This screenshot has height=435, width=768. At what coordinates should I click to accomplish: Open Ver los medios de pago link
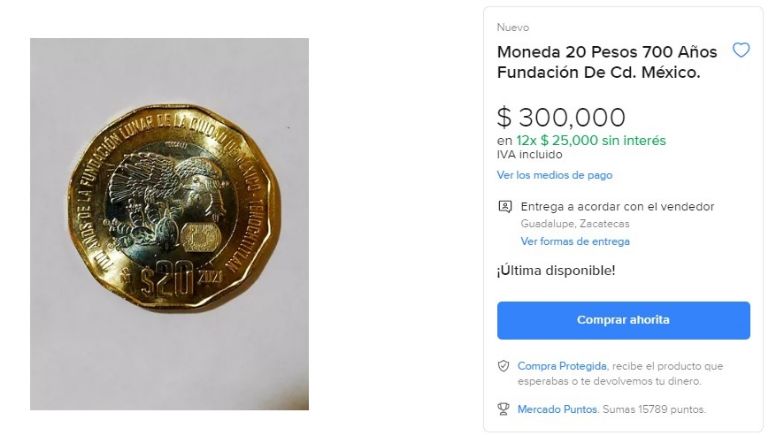click(554, 175)
